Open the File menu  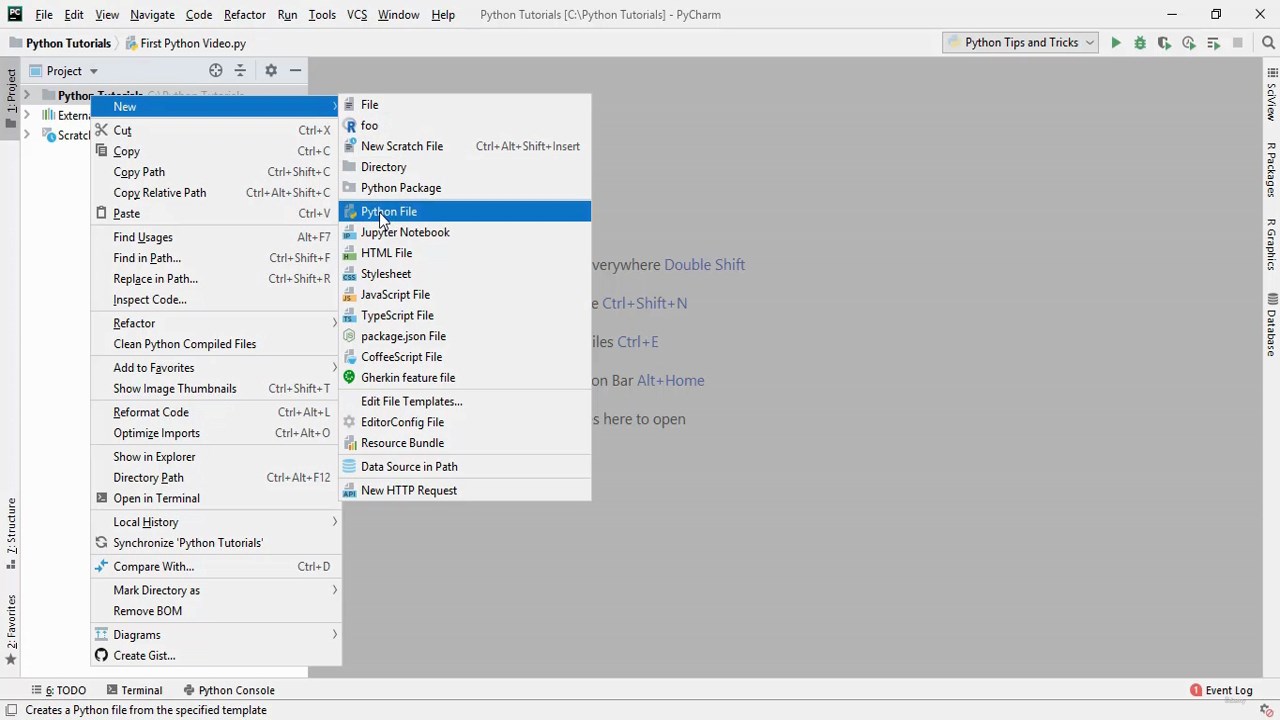coord(44,15)
